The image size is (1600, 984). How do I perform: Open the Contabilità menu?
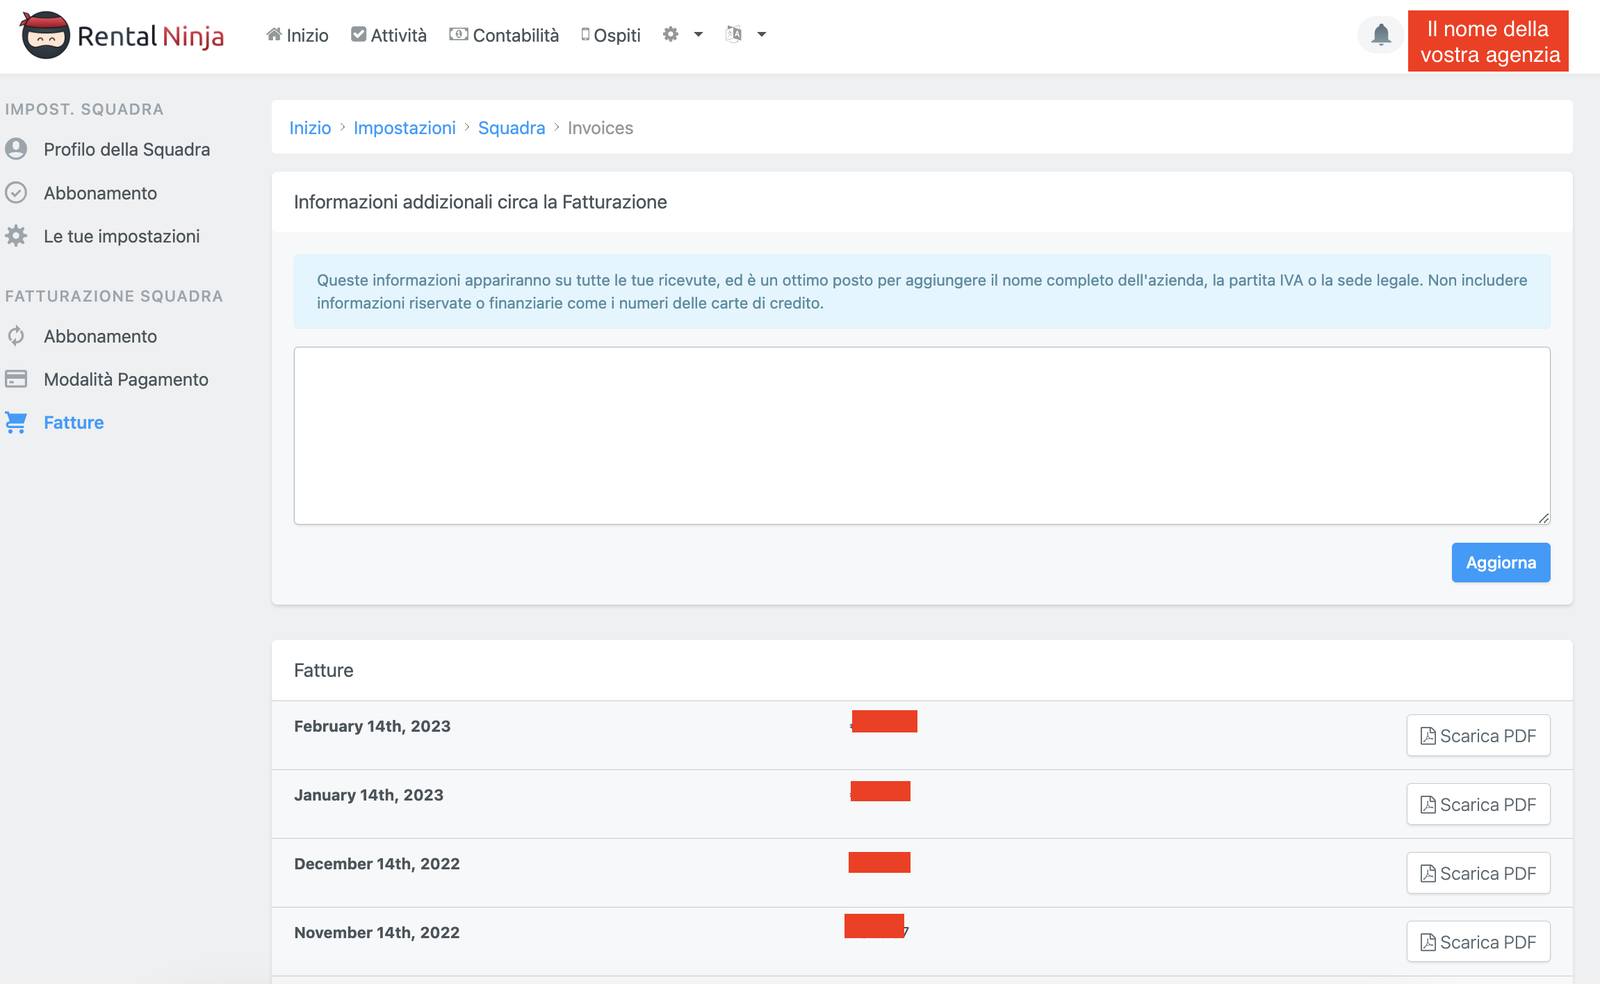pyautogui.click(x=504, y=35)
